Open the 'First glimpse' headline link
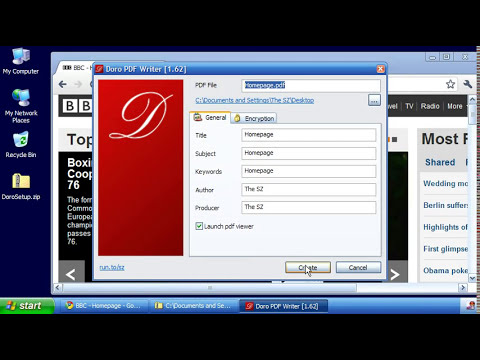480x360 pixels. (446, 249)
